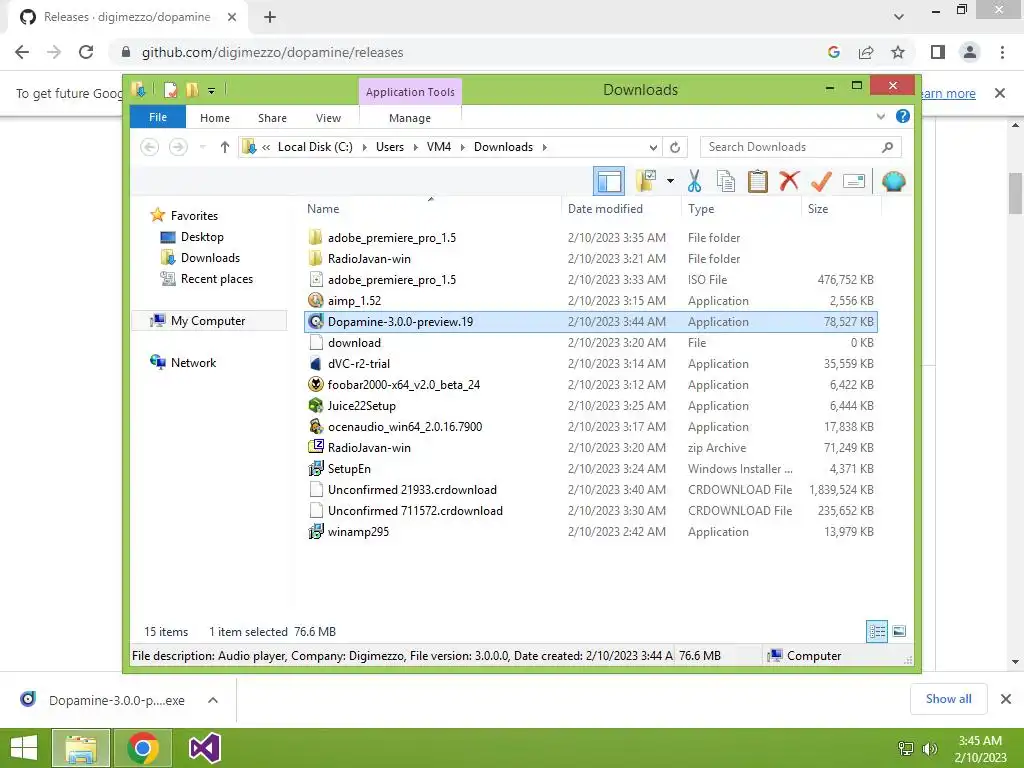Image resolution: width=1024 pixels, height=768 pixels.
Task: Switch to Details view layout icon
Action: [877, 631]
